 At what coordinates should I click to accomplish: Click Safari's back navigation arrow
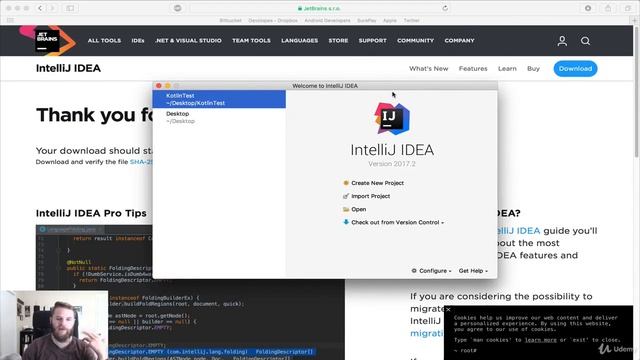[x=40, y=8]
